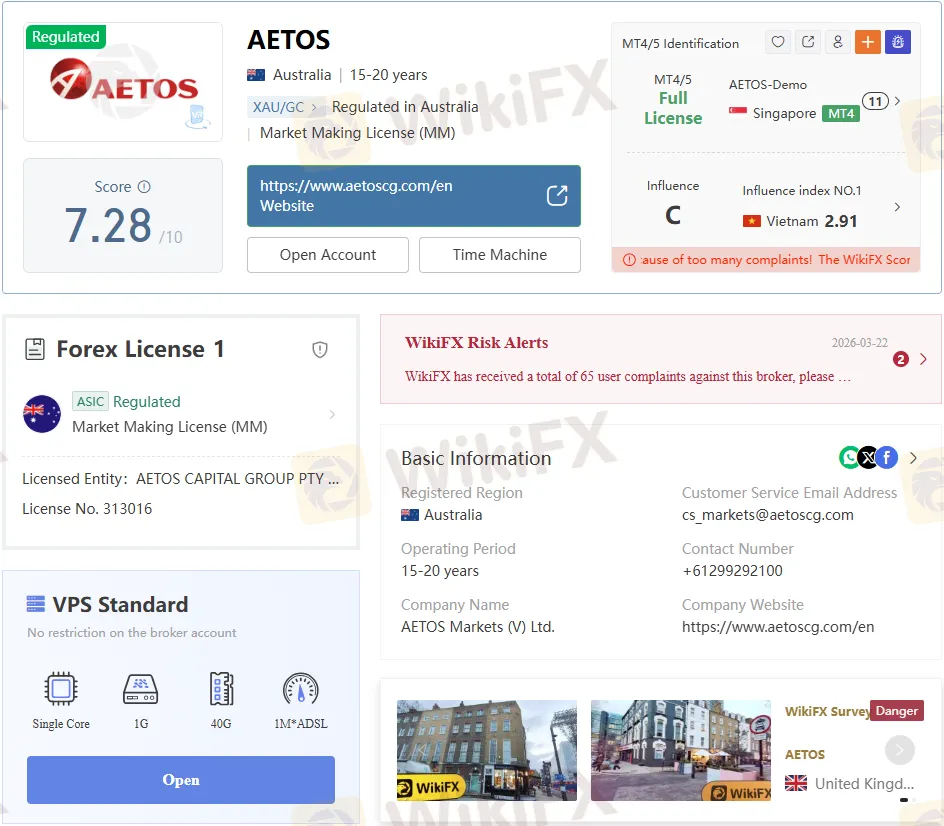Viewport: 944px width, 826px height.
Task: Click the share icon beside the heart
Action: 808,42
